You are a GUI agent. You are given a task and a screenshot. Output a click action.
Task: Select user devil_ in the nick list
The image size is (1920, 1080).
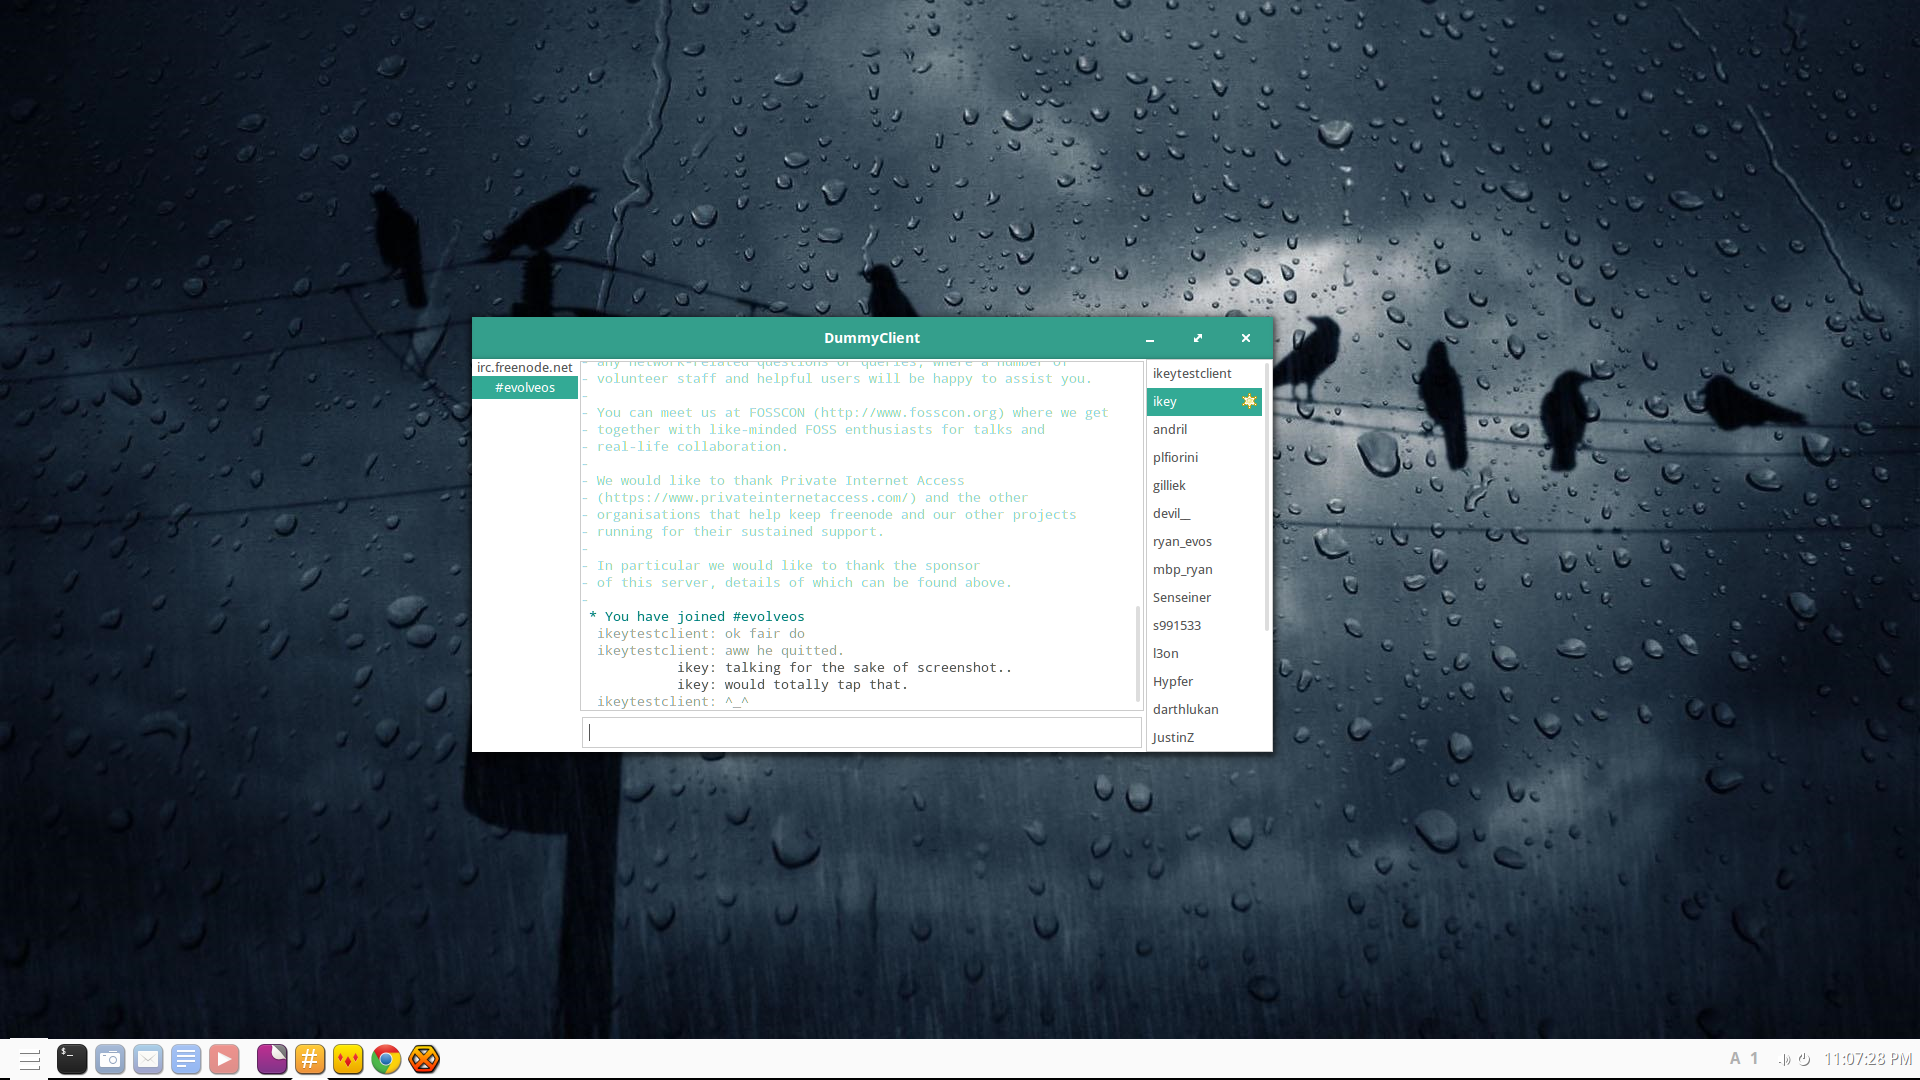tap(1204, 513)
